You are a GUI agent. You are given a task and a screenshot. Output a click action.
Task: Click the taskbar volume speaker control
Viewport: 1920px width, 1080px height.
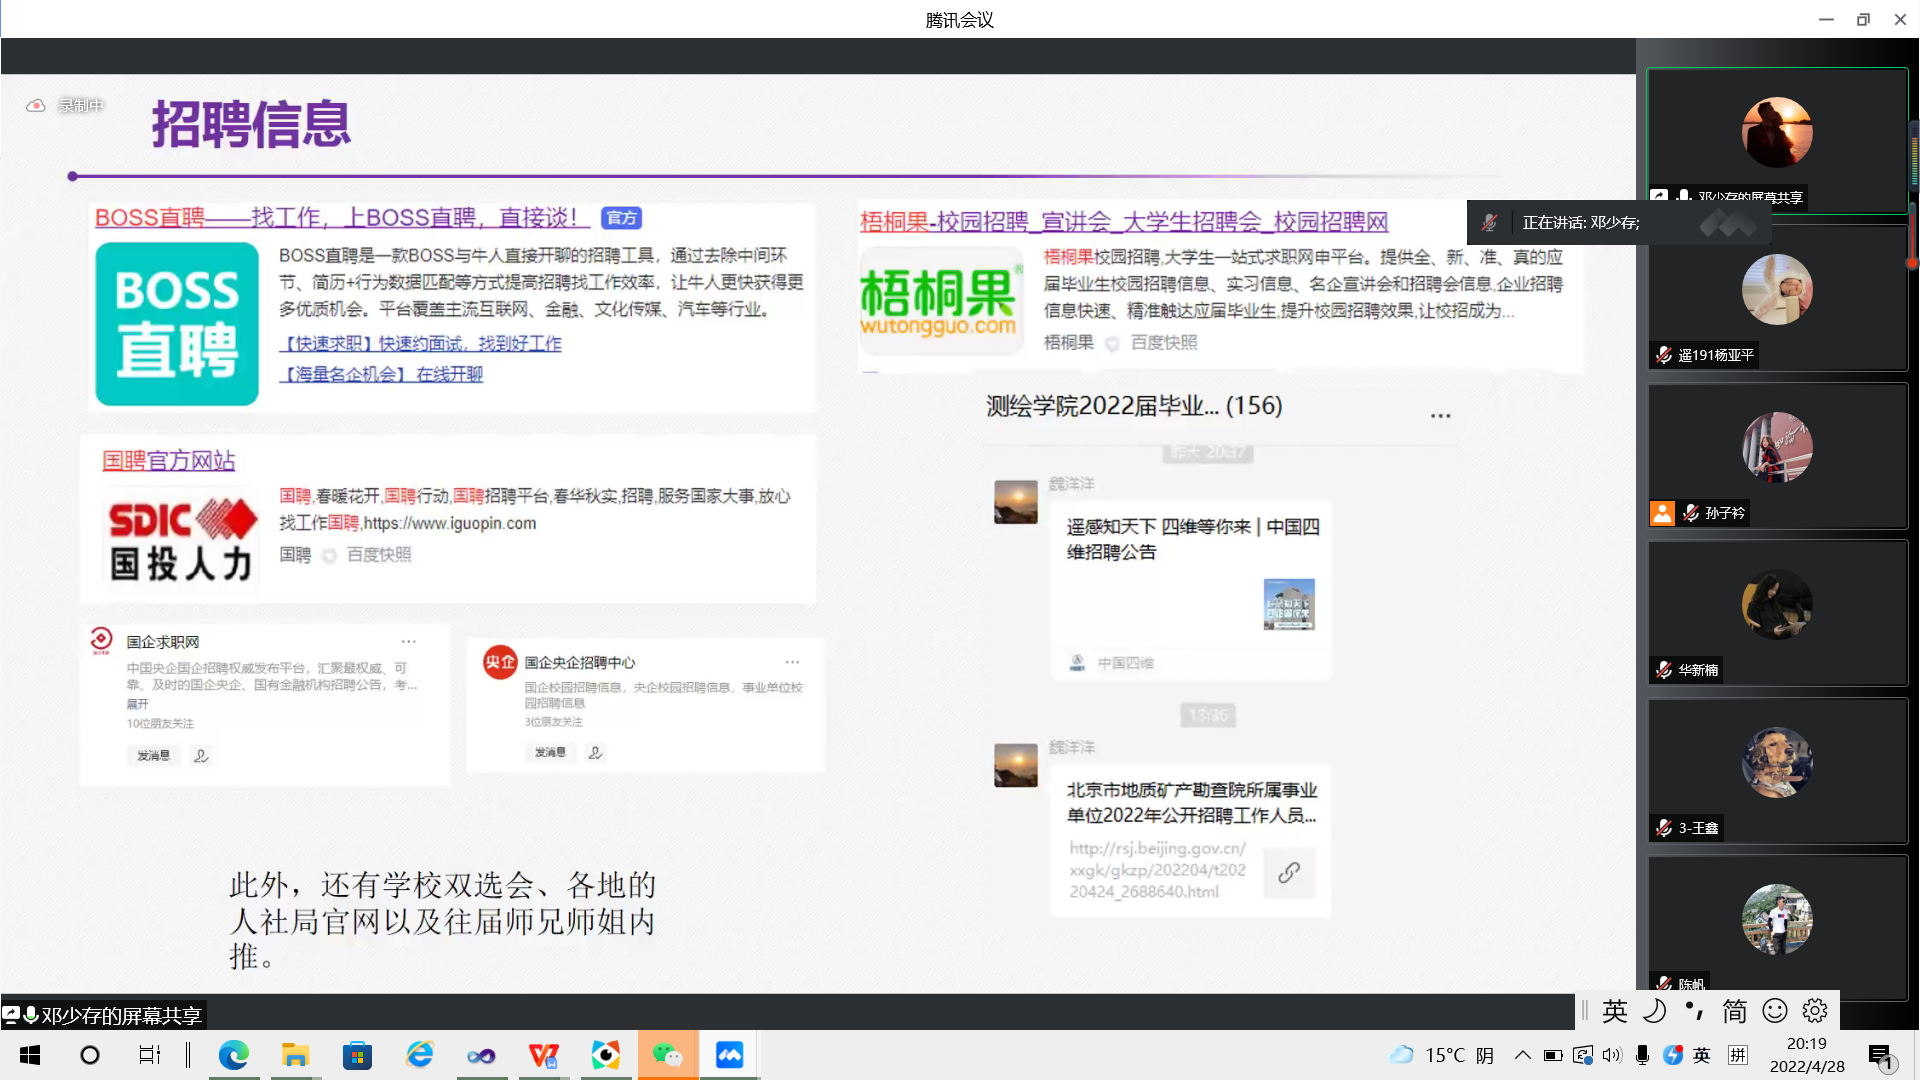[x=1611, y=1055]
